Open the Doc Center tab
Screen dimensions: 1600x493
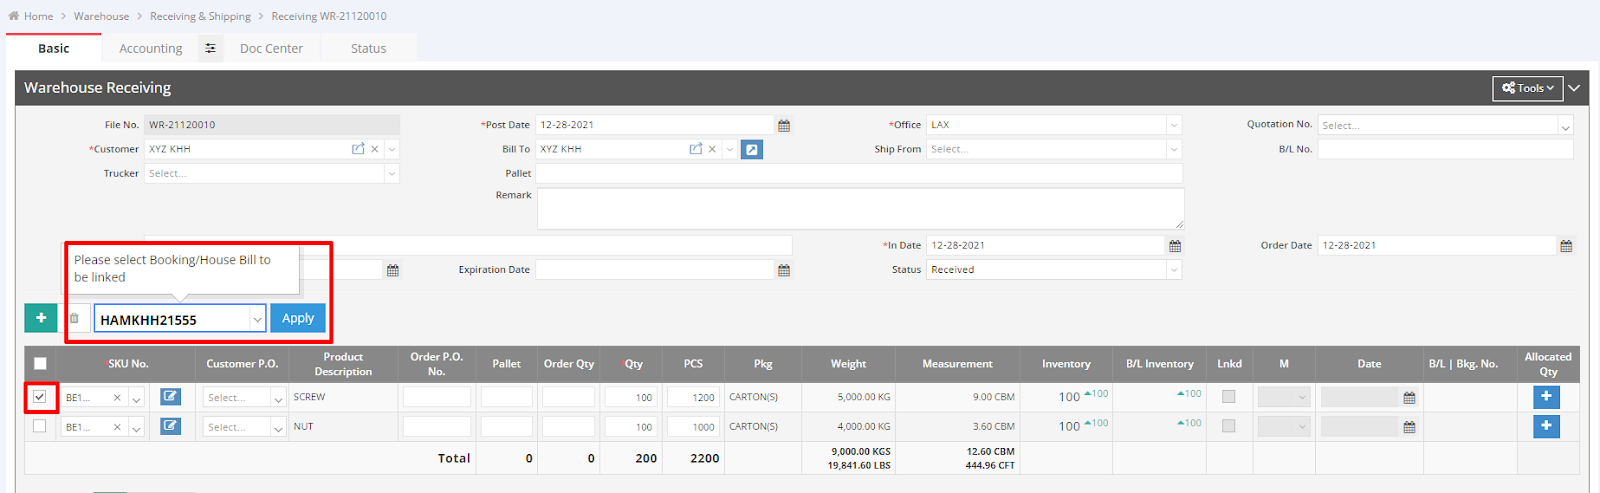pos(271,48)
